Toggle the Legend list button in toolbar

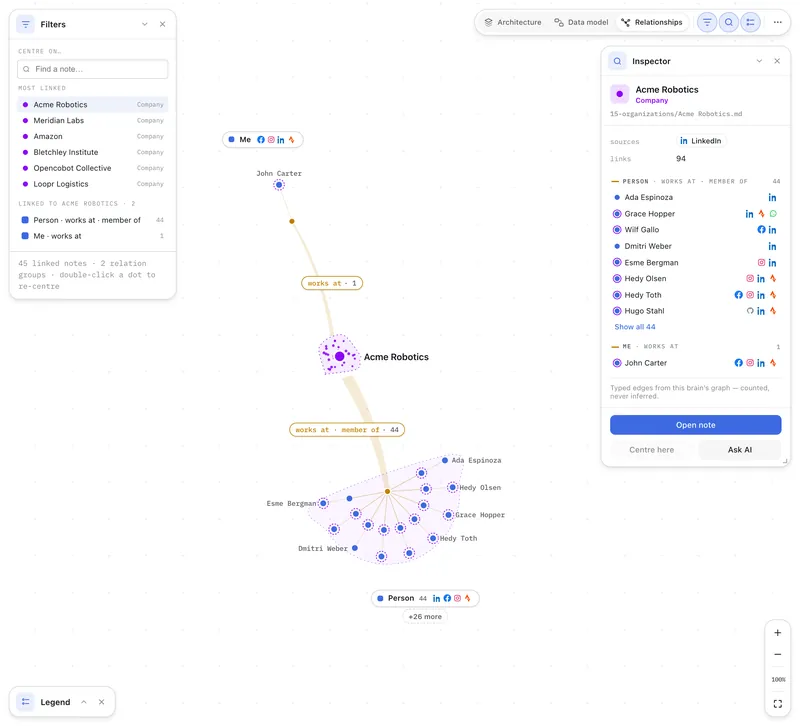point(750,22)
